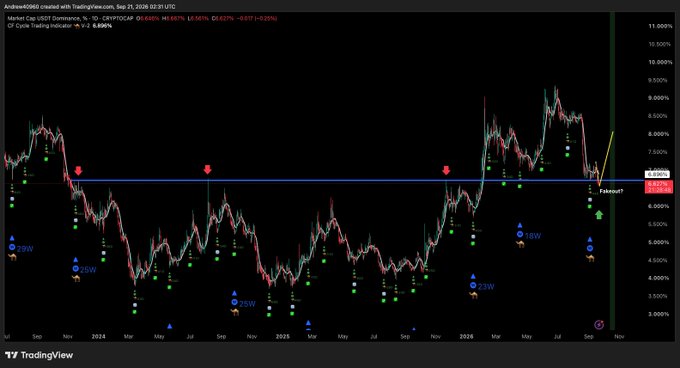
Task: Select the 23W cycle label
Action: pyautogui.click(x=486, y=287)
